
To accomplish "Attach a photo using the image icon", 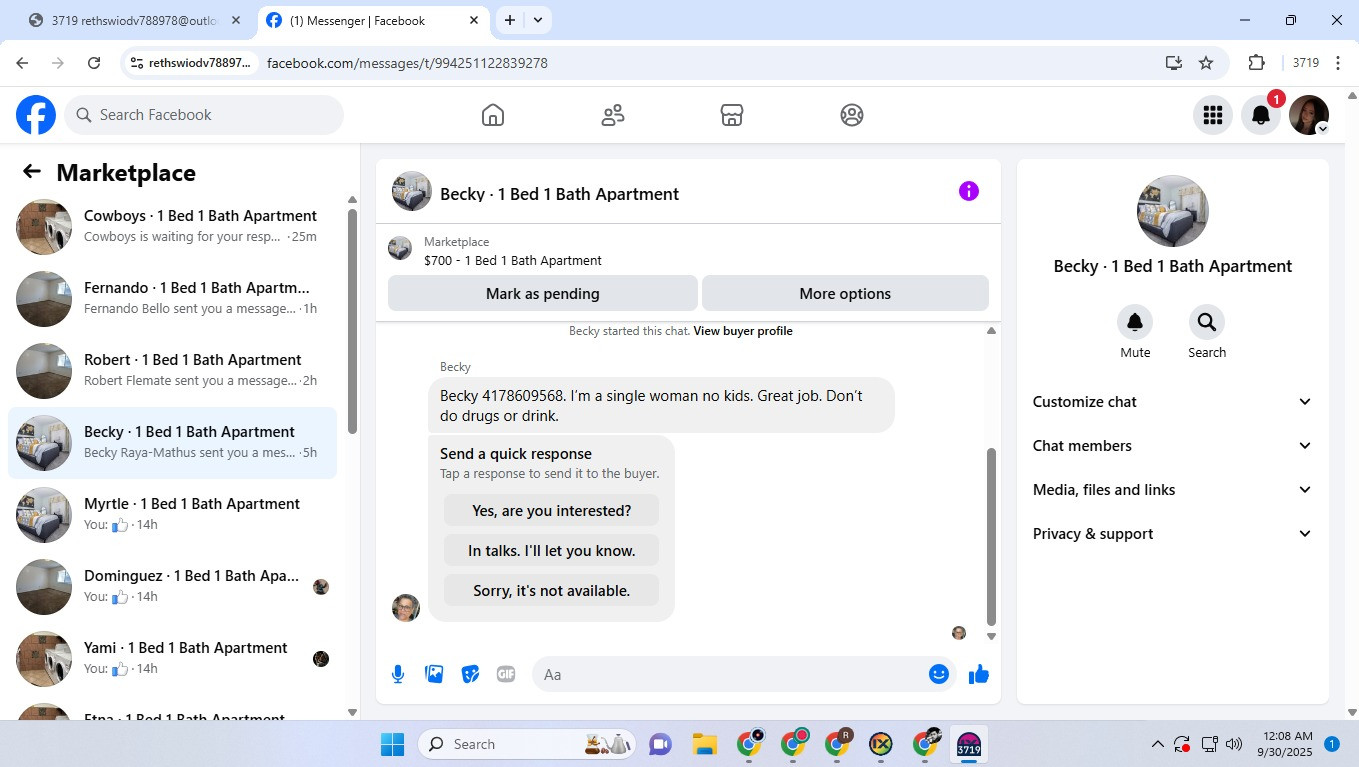I will pyautogui.click(x=434, y=674).
